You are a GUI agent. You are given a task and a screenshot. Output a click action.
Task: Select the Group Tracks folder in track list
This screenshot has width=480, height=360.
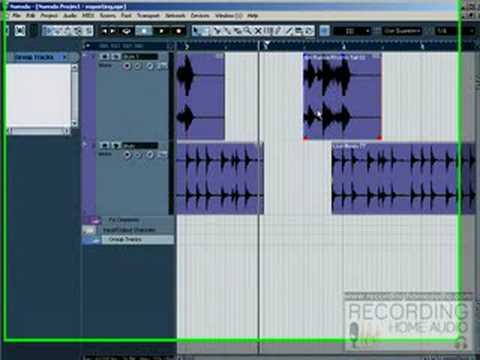tap(137, 239)
